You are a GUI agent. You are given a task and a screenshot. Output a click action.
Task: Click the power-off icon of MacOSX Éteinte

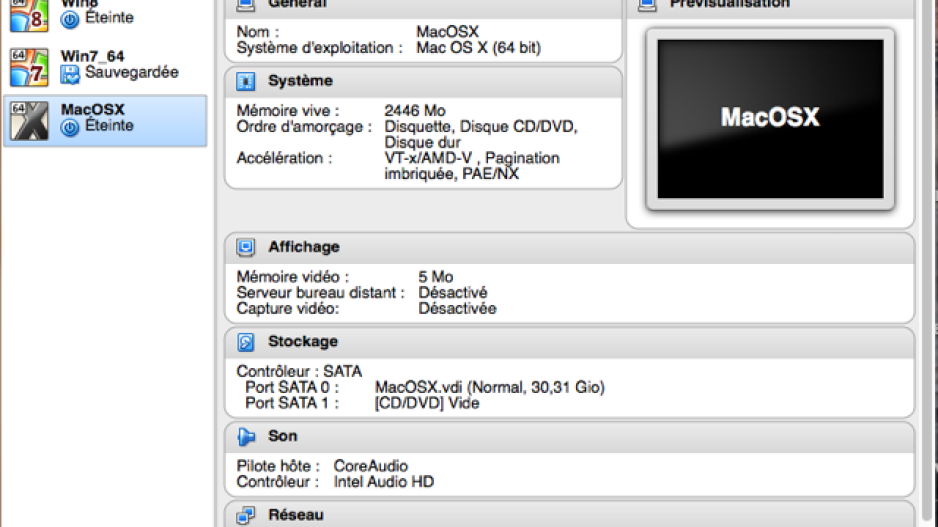(x=70, y=127)
